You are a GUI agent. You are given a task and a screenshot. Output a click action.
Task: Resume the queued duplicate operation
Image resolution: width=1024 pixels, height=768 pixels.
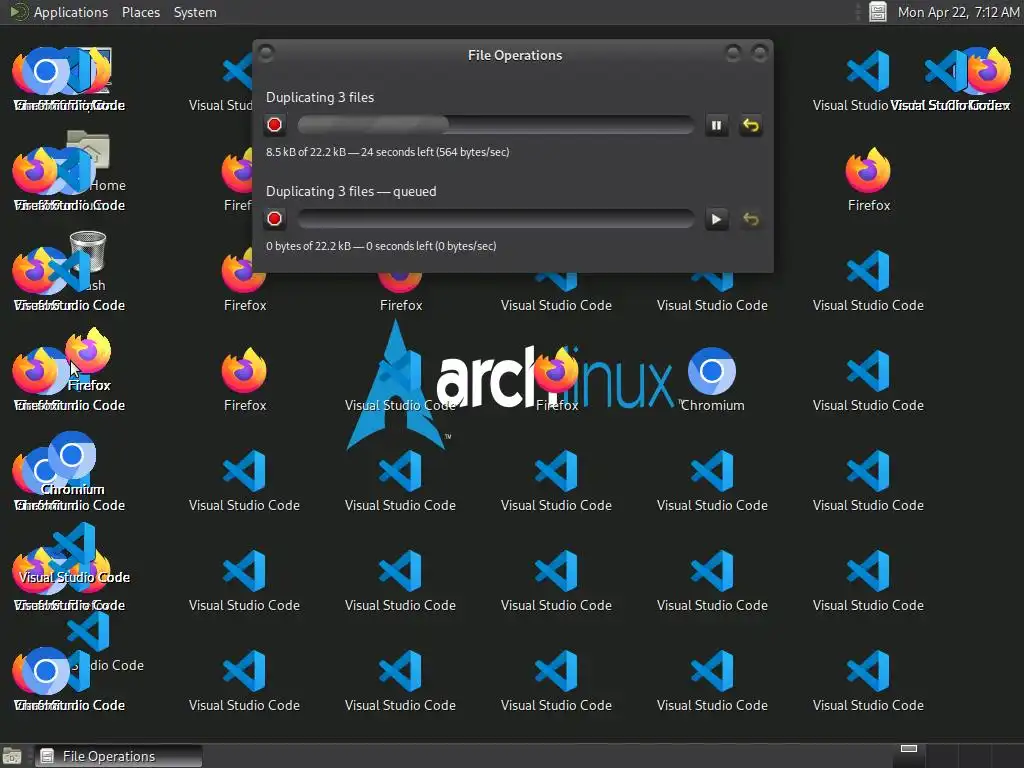716,219
